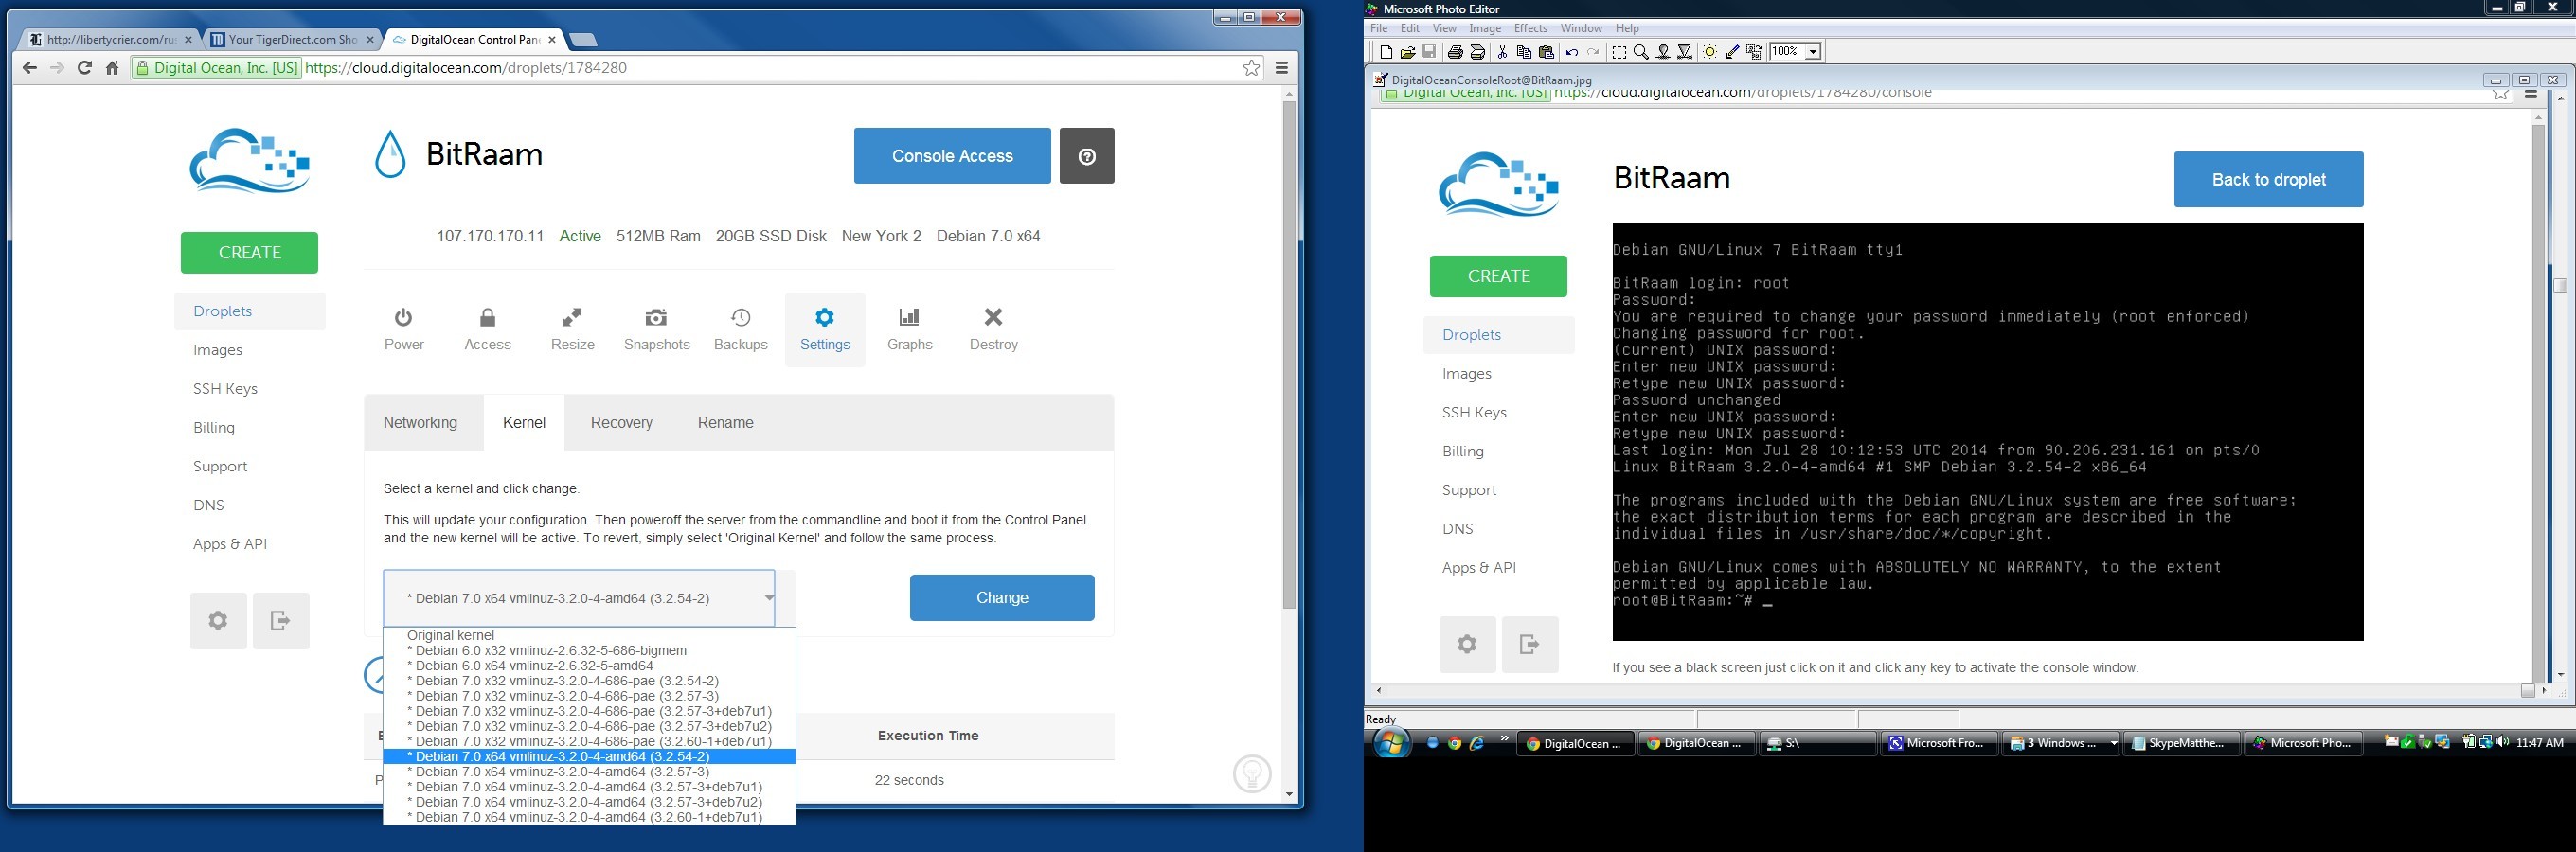Open Image Balance sun icon
Screen dimensions: 2576x852
pyautogui.click(x=1710, y=52)
